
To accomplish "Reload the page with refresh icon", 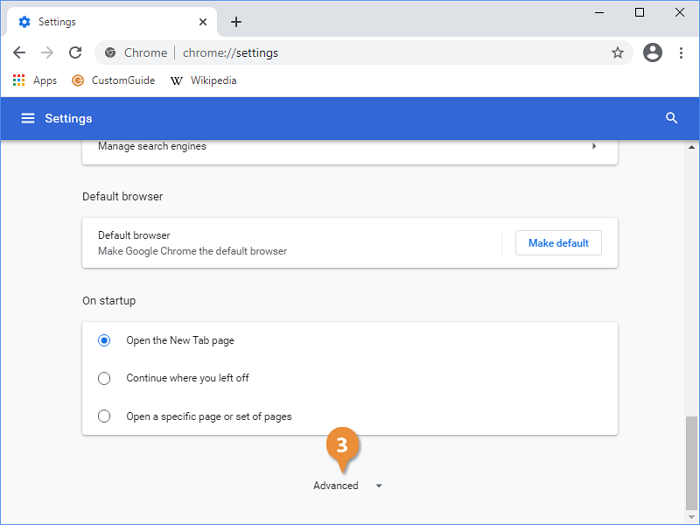I will pos(75,53).
